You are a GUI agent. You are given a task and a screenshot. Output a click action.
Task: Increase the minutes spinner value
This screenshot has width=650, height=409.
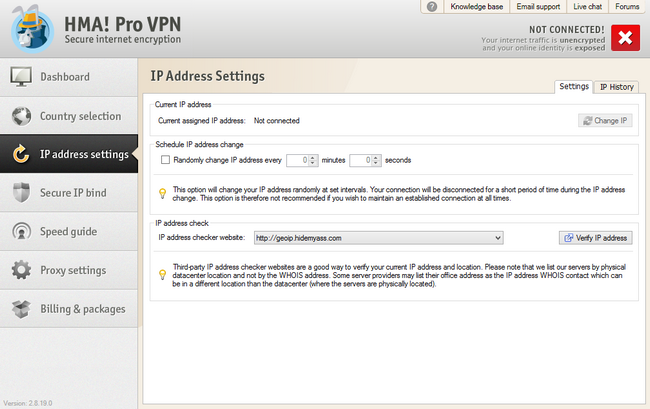tap(313, 157)
